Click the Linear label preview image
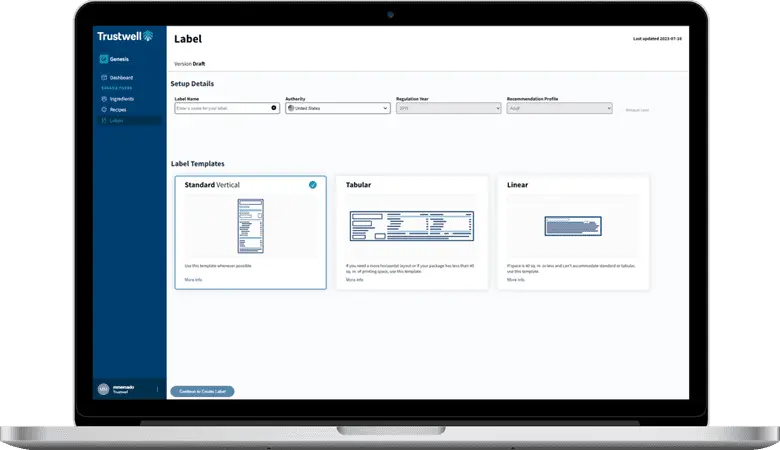This screenshot has height=450, width=780. tap(573, 226)
